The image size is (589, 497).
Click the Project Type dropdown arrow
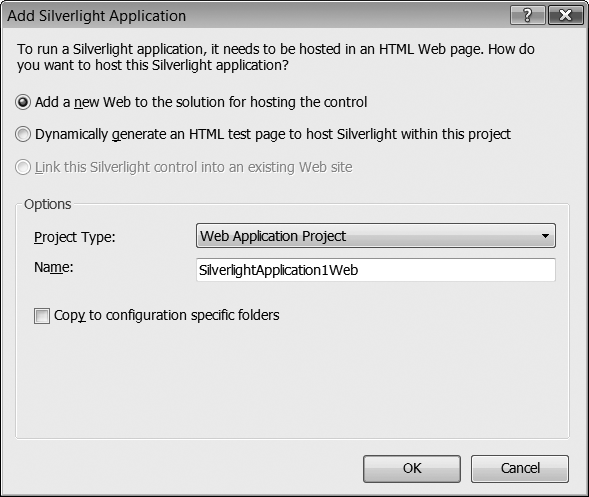pos(545,236)
